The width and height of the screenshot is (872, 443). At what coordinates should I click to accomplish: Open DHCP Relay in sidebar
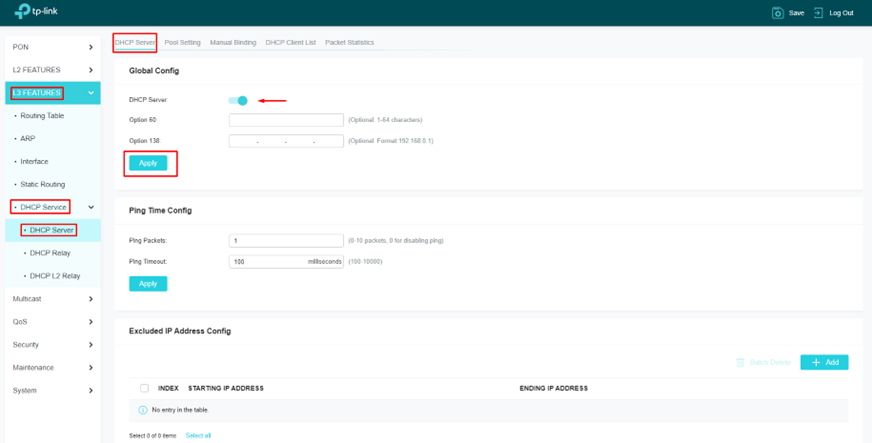click(50, 253)
